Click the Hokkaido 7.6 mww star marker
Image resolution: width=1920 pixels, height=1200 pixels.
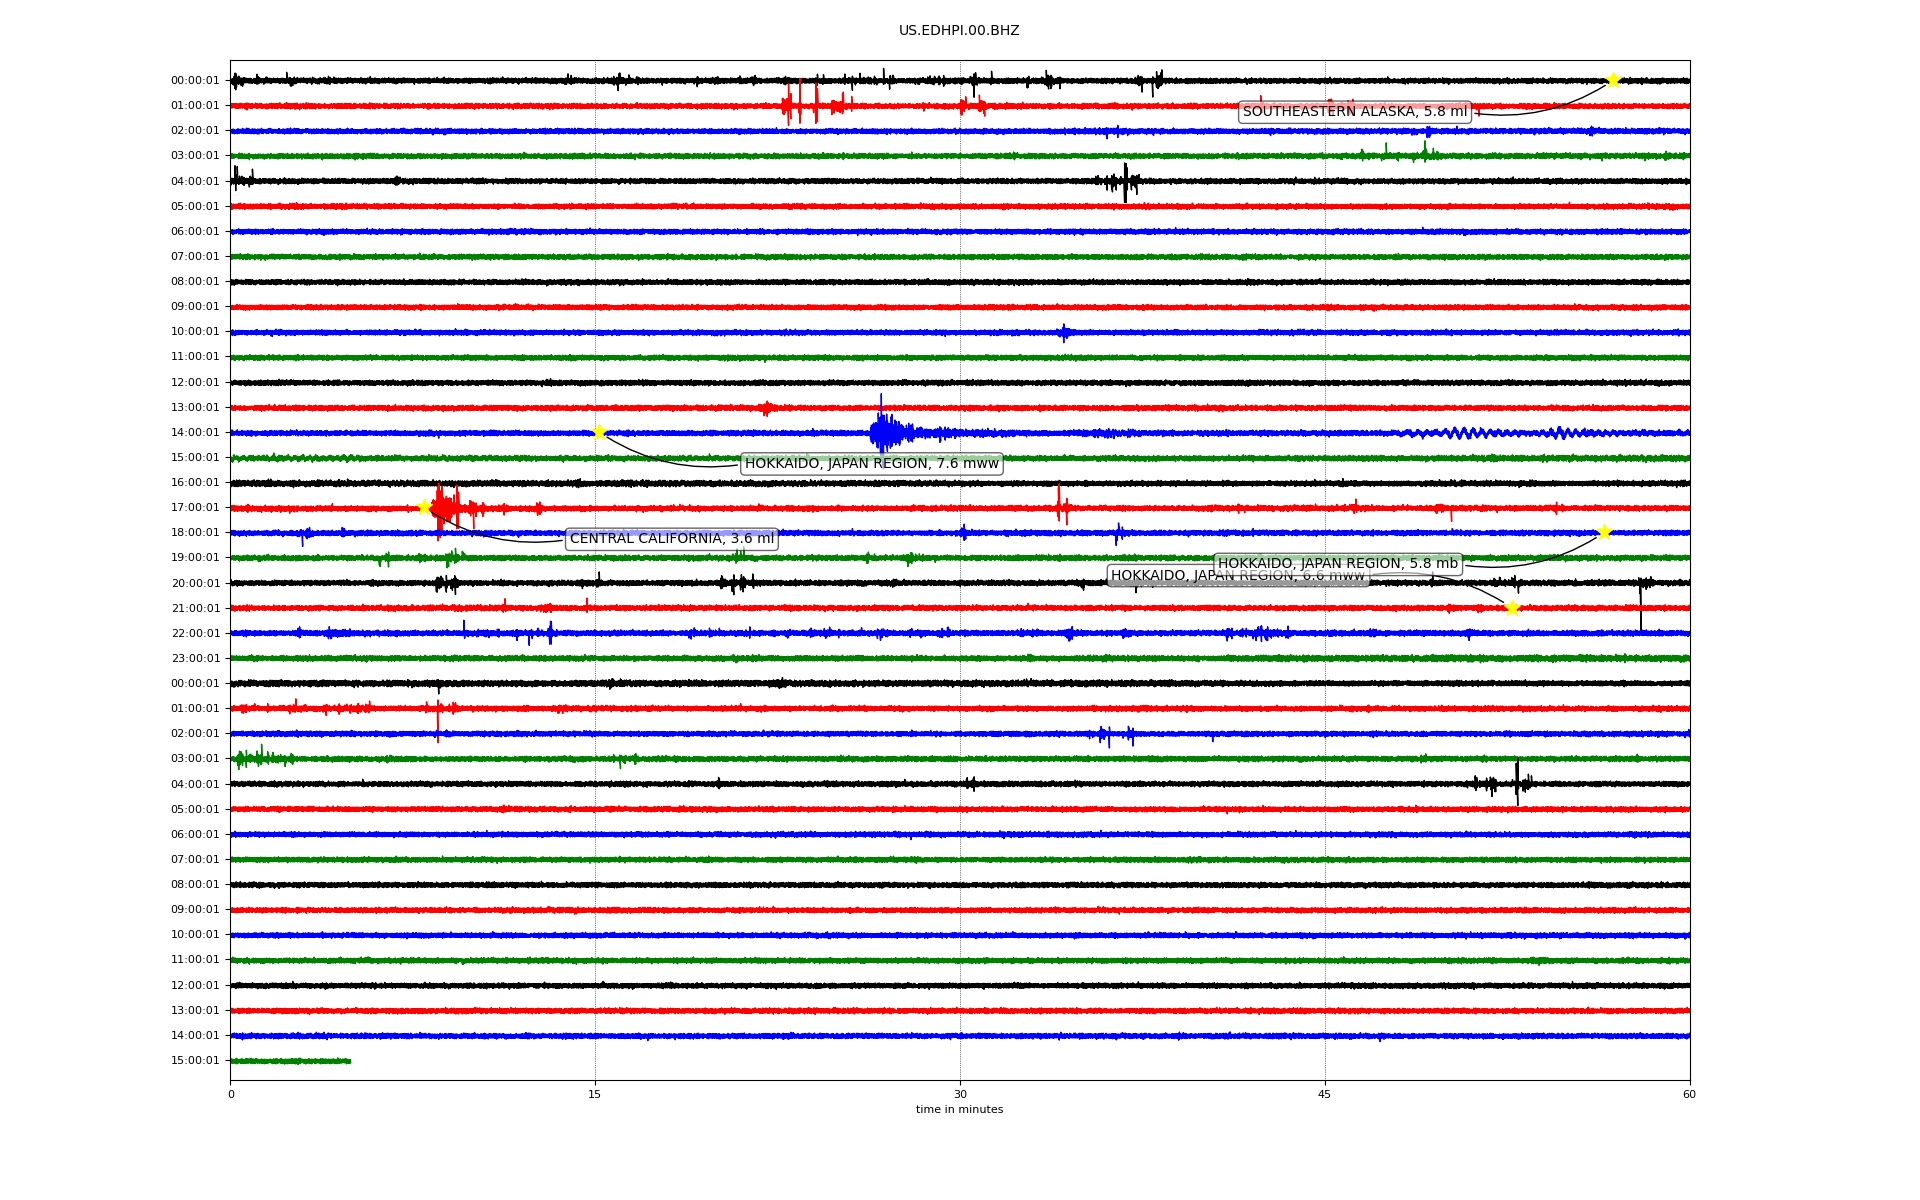(599, 432)
